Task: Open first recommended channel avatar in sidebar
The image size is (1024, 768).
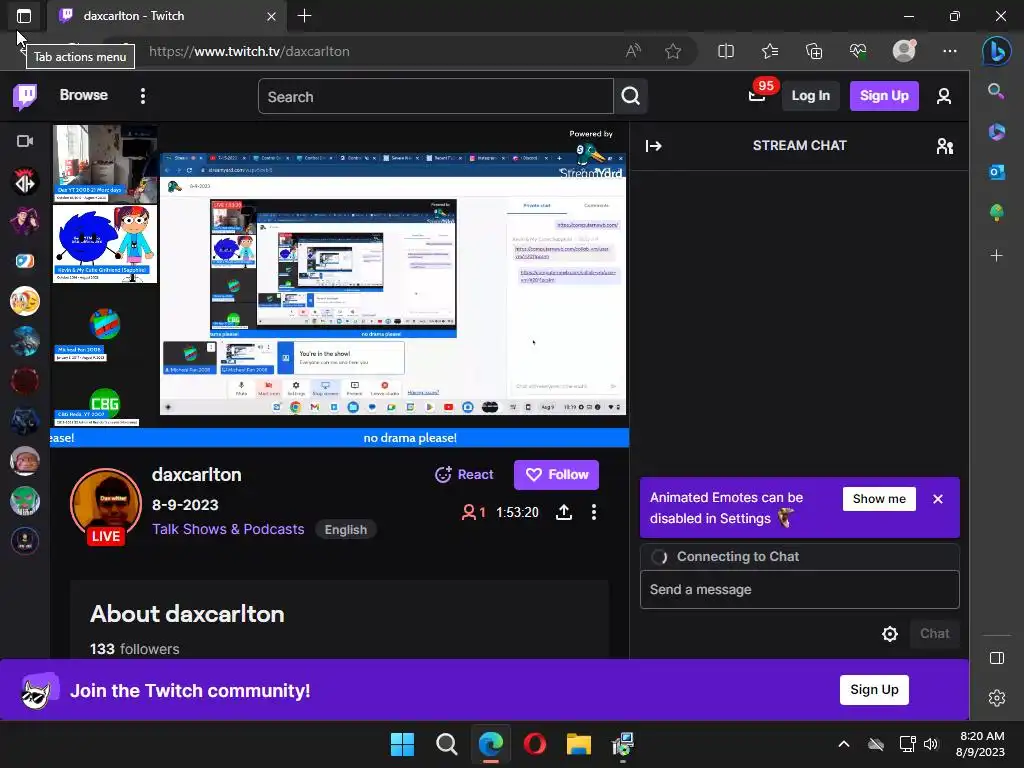Action: (x=25, y=182)
